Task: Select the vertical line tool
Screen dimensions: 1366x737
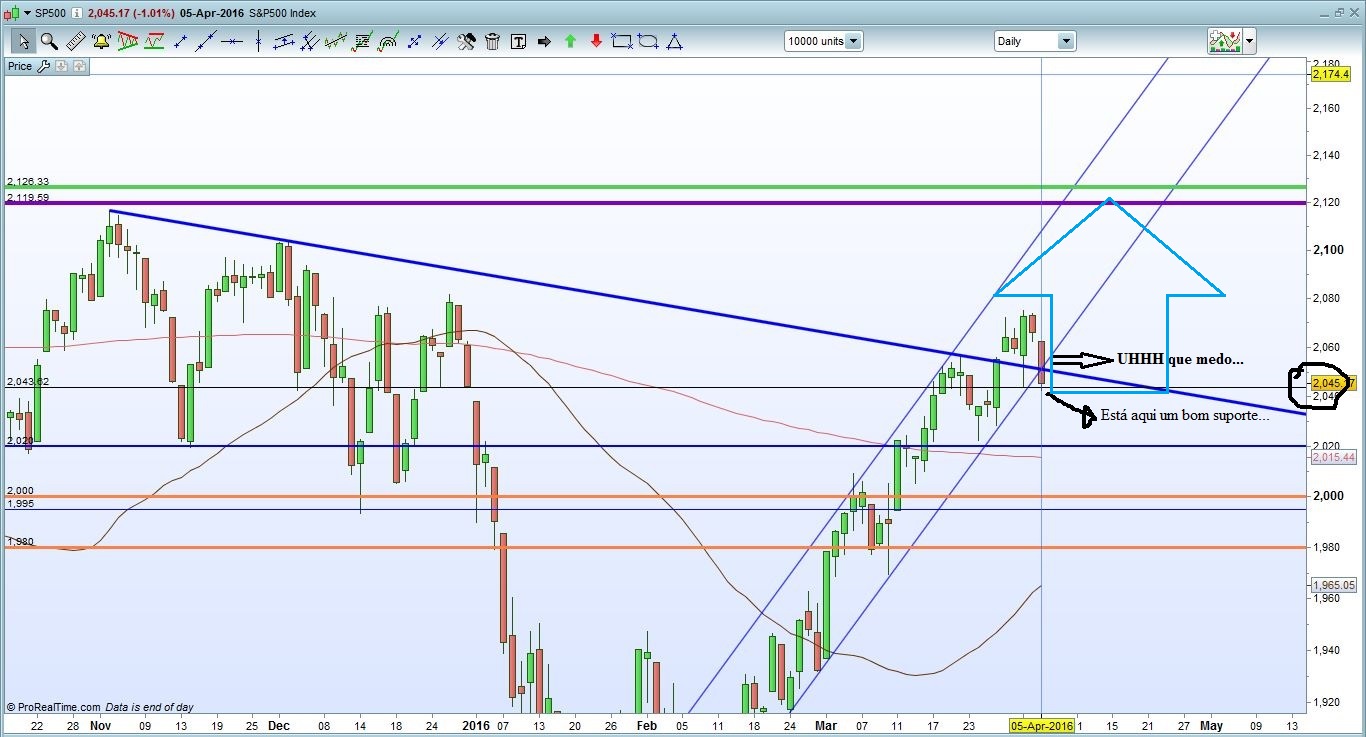Action: coord(258,41)
